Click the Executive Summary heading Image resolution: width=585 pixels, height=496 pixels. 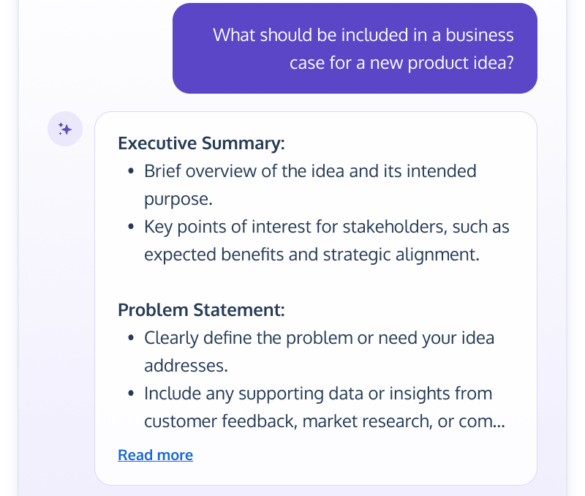click(x=201, y=143)
